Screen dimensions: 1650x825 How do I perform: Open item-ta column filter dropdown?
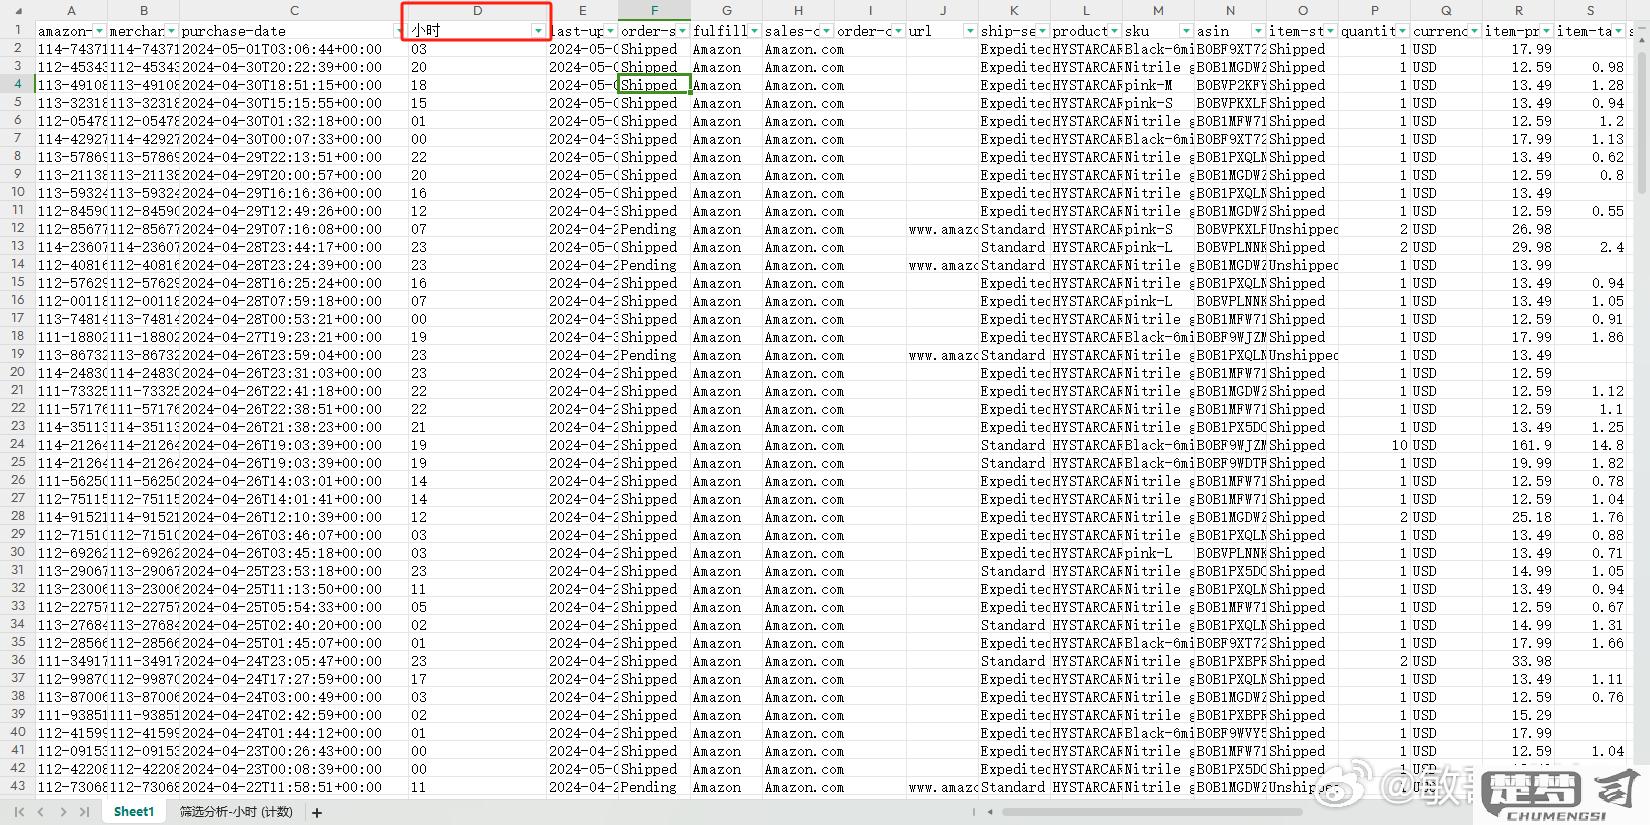(1618, 31)
